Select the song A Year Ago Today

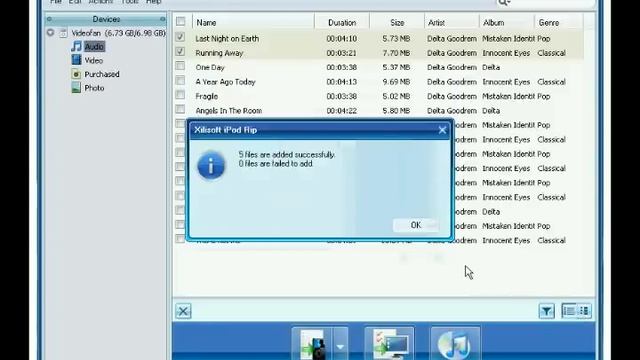225,82
